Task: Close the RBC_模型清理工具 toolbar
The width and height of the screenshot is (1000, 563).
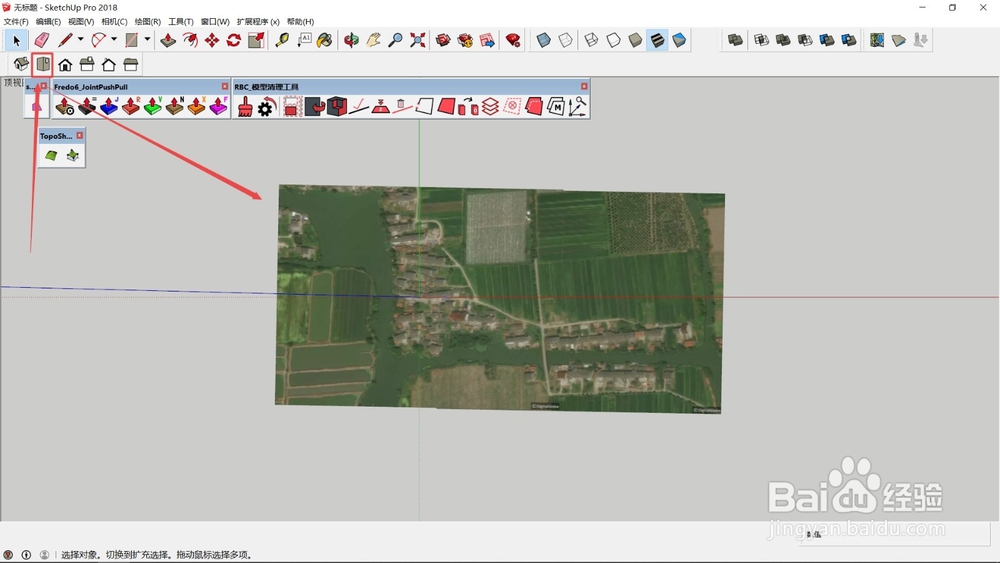Action: [584, 86]
